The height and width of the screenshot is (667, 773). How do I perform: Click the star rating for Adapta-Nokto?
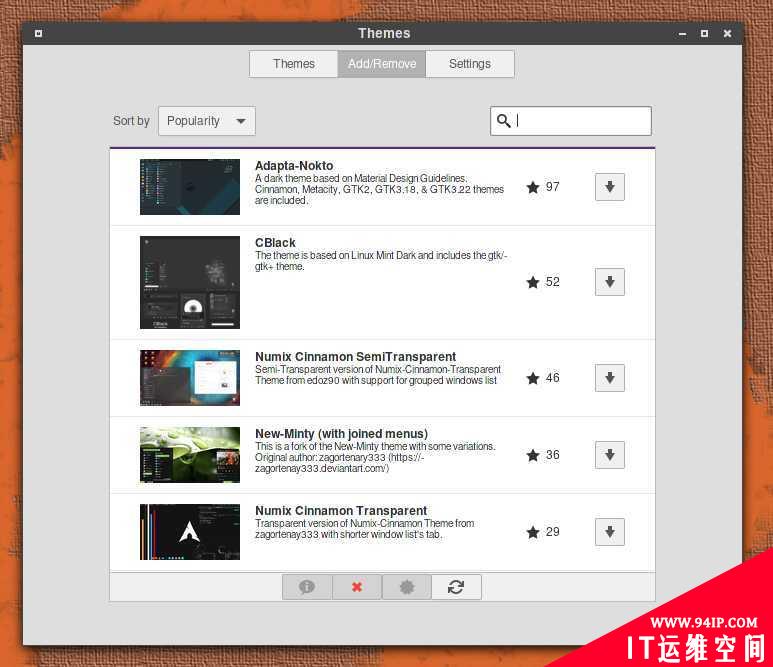pos(533,187)
